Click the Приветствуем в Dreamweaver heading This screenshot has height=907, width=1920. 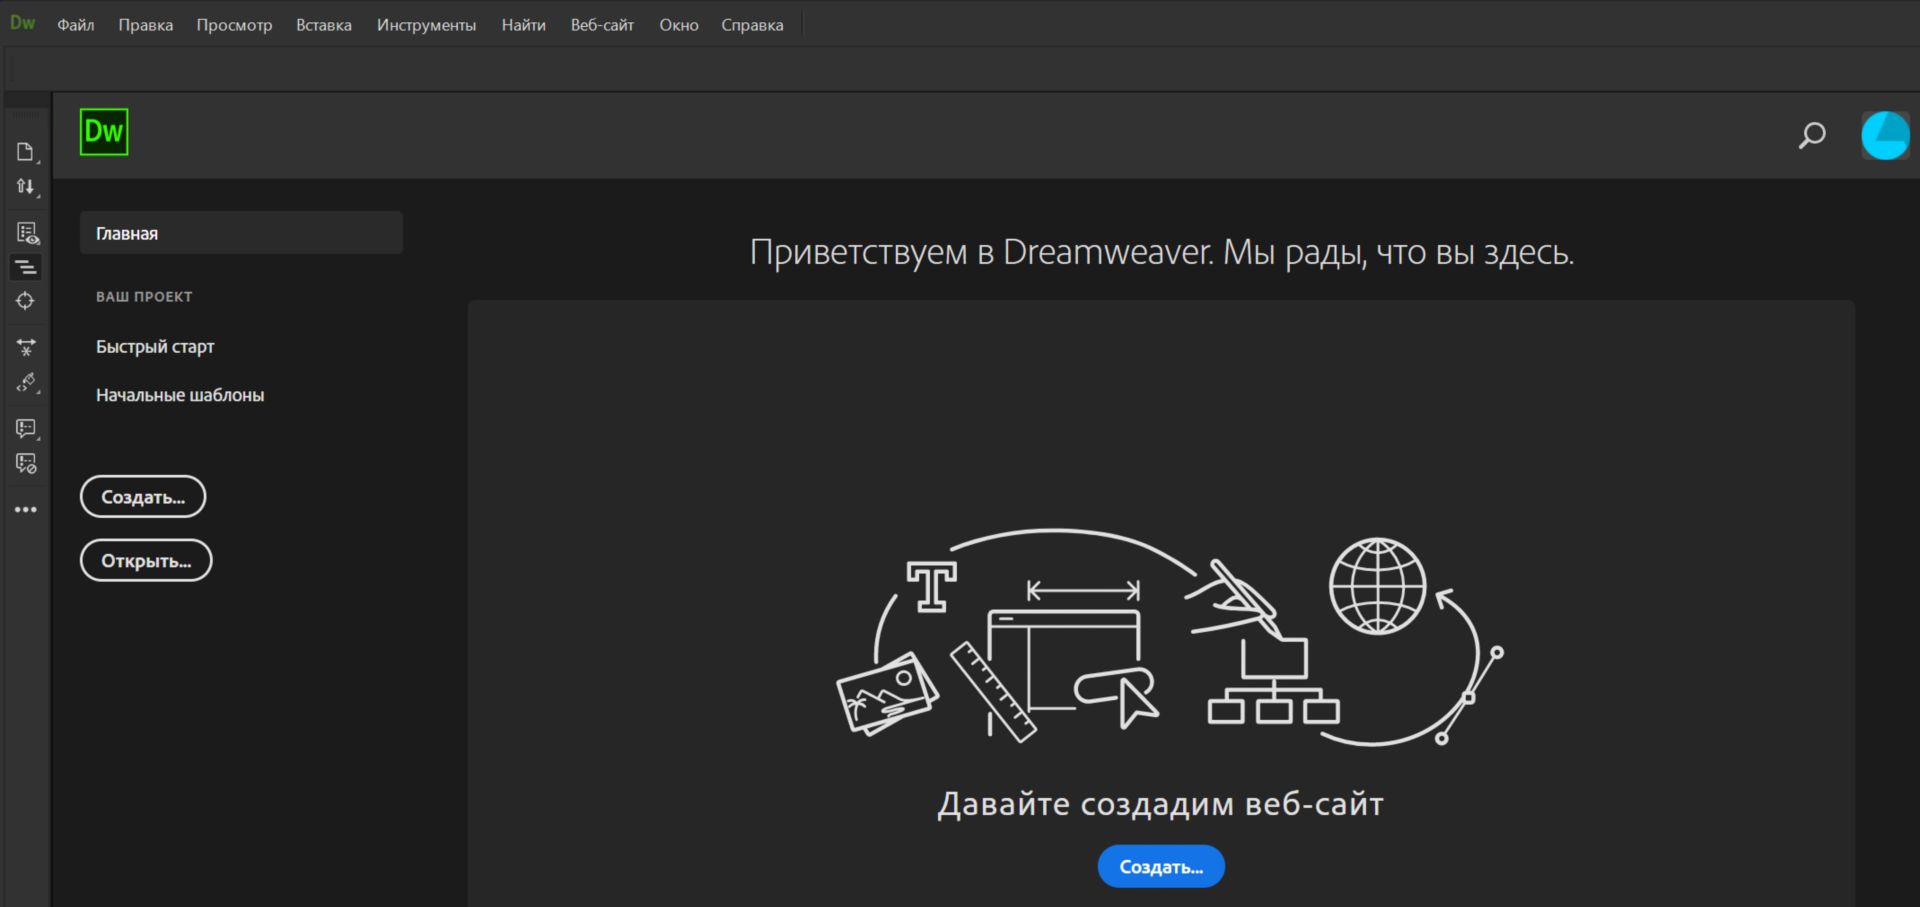point(1162,253)
